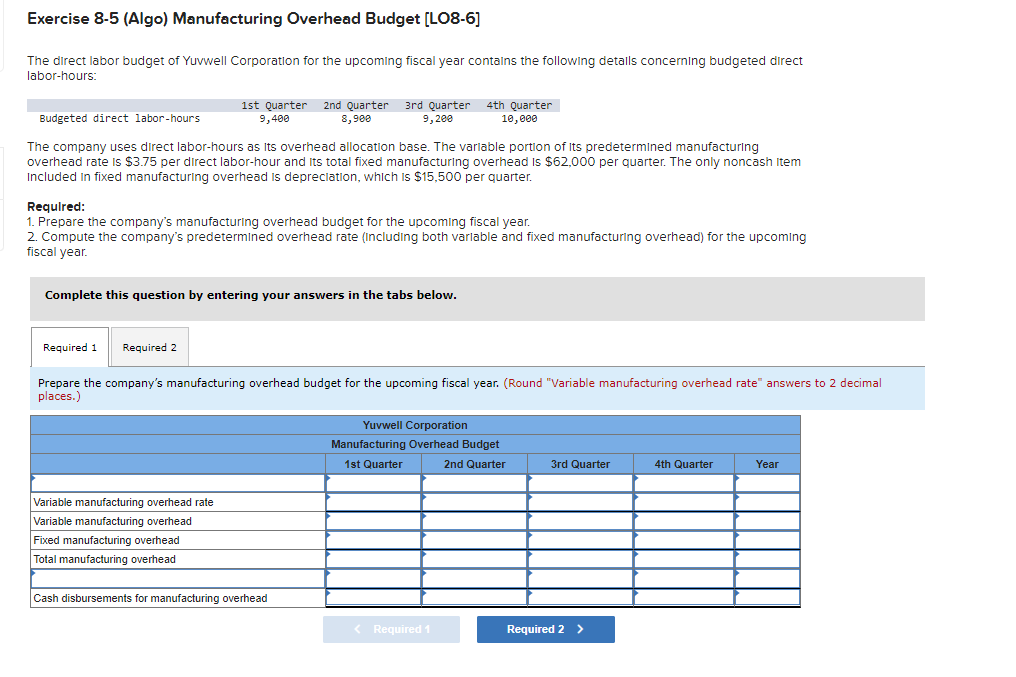Click the Manufacturing Overhead Budget table heading
Screen dimensions: 1016x677
pos(415,444)
